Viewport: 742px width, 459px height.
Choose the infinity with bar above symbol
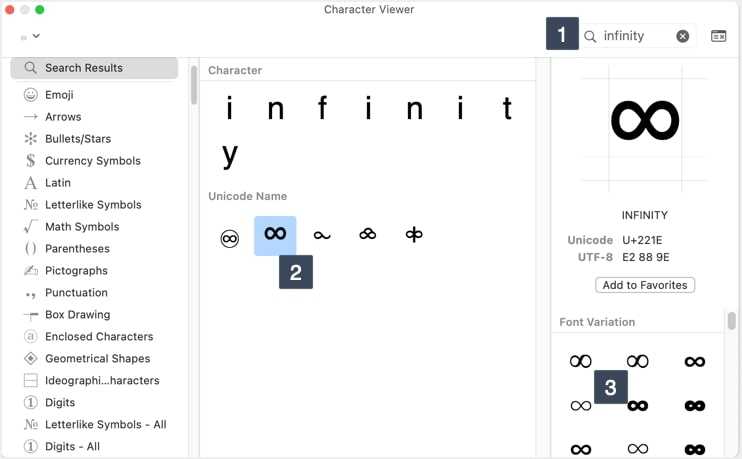click(368, 234)
